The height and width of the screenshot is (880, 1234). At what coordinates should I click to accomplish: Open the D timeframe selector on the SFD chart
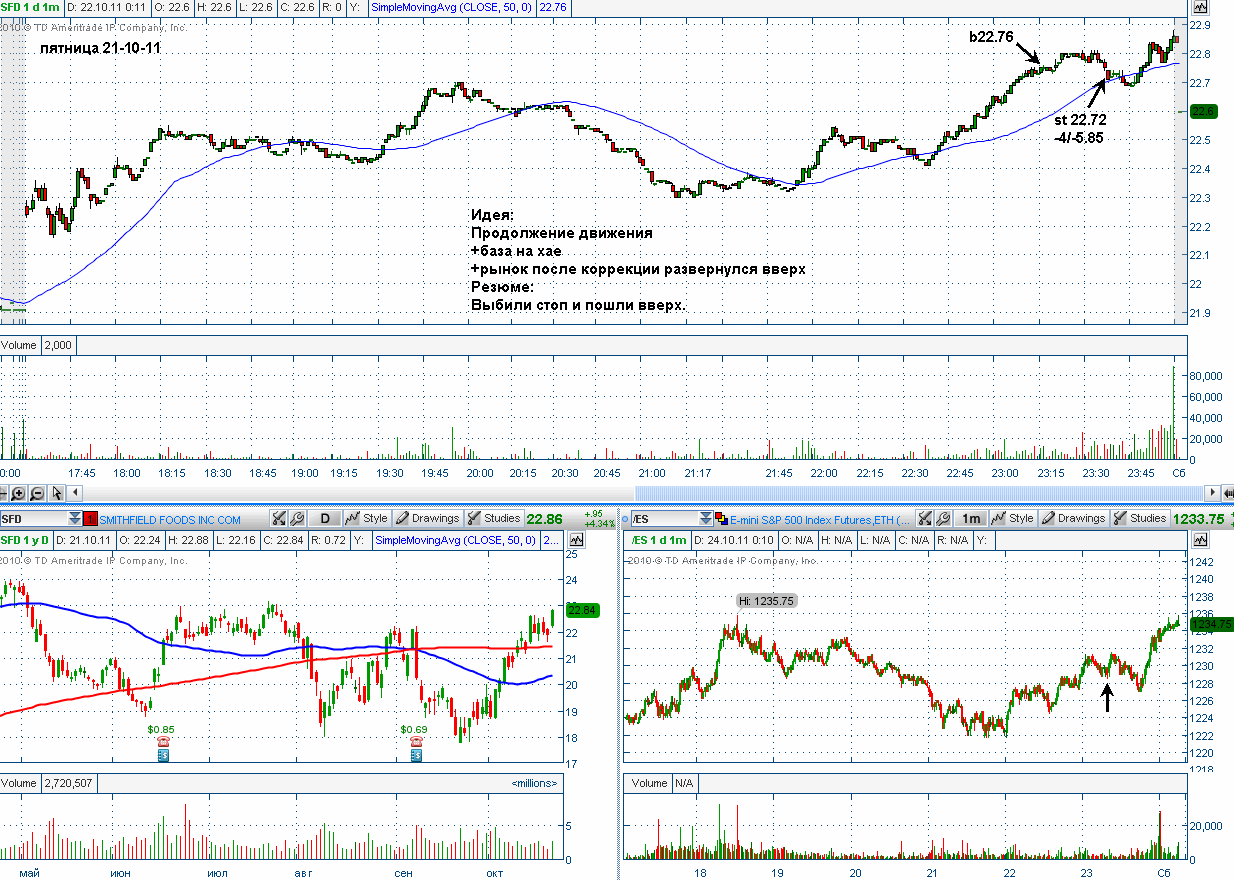click(324, 518)
